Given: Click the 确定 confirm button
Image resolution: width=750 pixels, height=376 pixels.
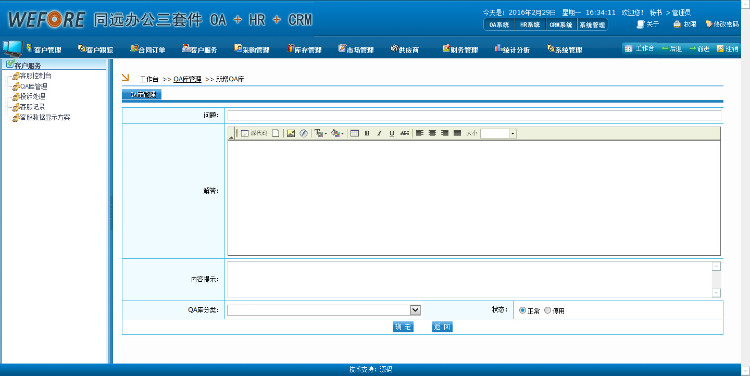Looking at the screenshot, I should point(403,327).
